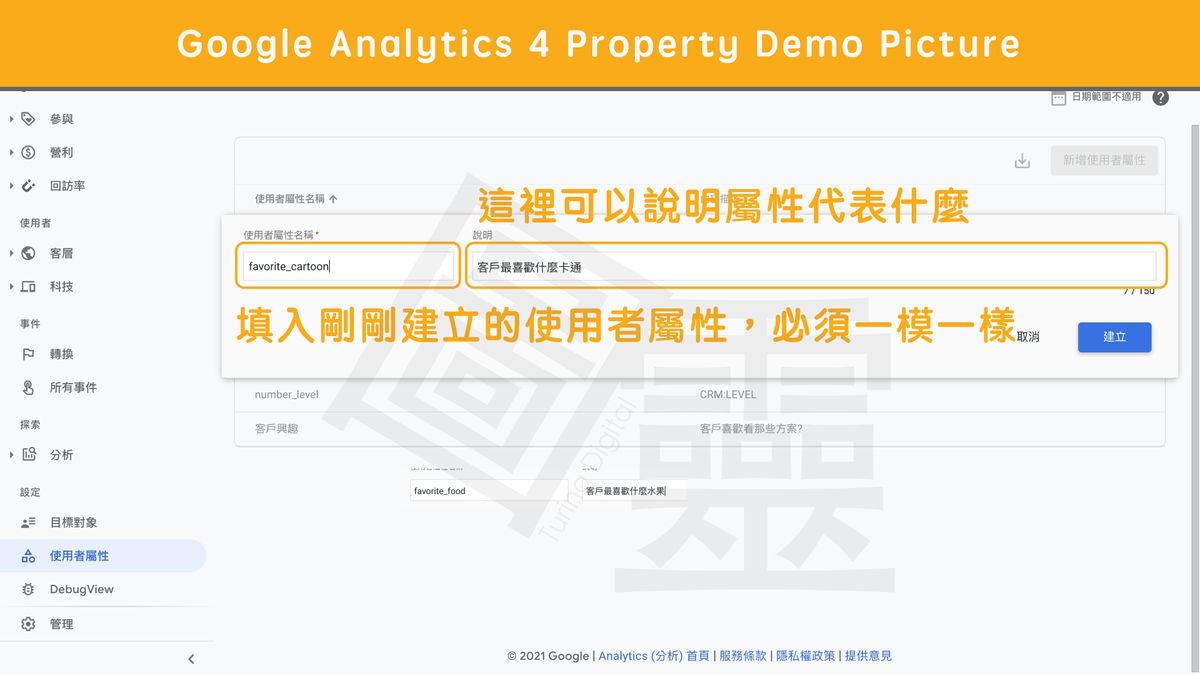Open the Analytics (分析) 首頁 link
Image resolution: width=1200 pixels, height=675 pixels.
click(654, 656)
